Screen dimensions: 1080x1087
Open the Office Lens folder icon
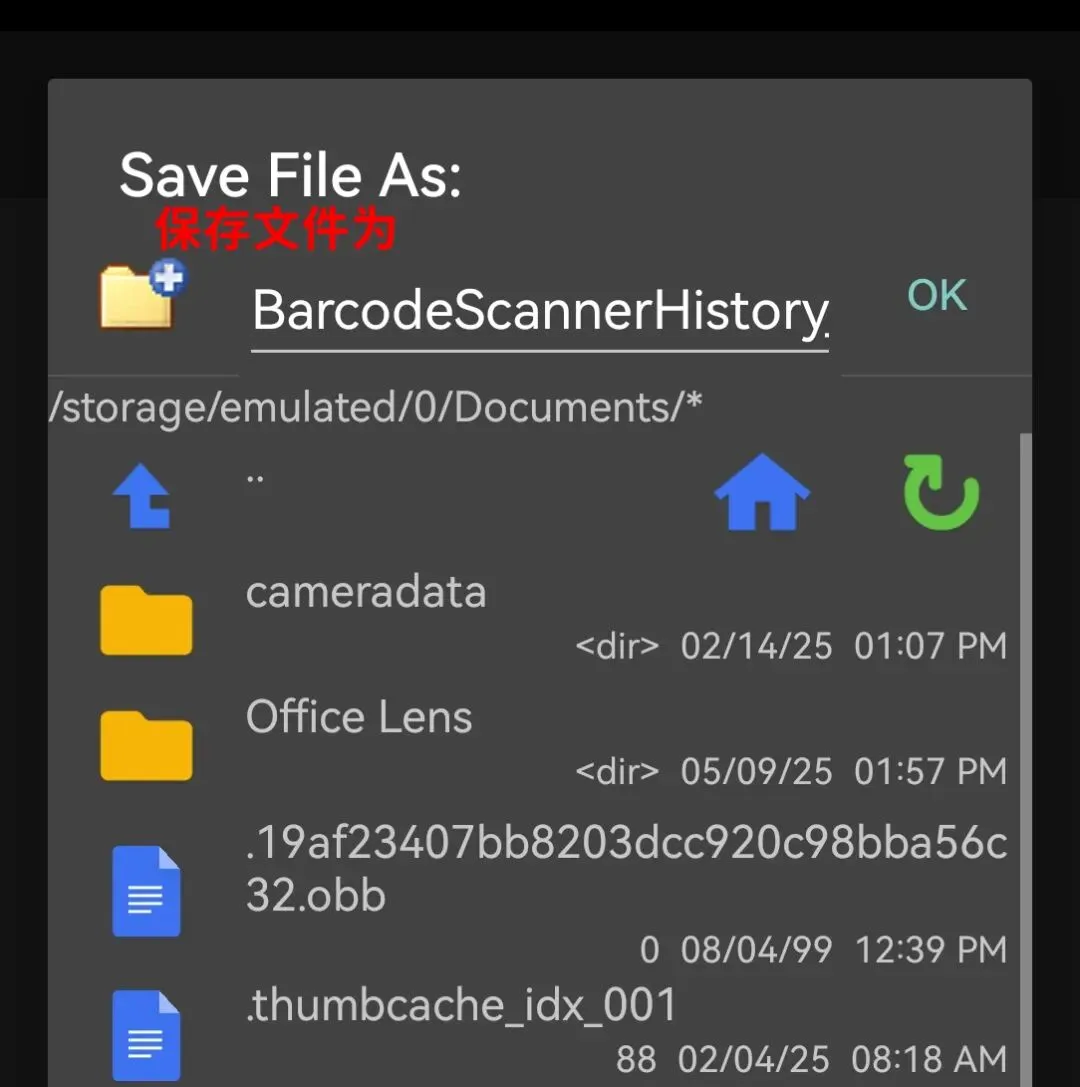(146, 746)
